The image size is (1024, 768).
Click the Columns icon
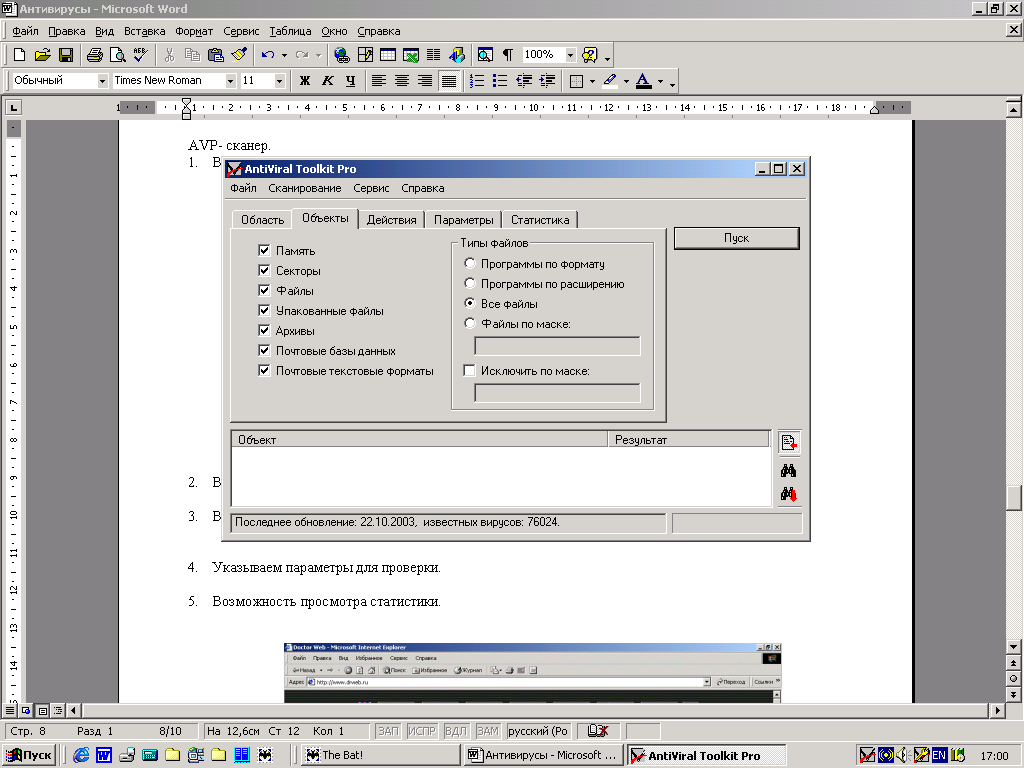coord(434,55)
